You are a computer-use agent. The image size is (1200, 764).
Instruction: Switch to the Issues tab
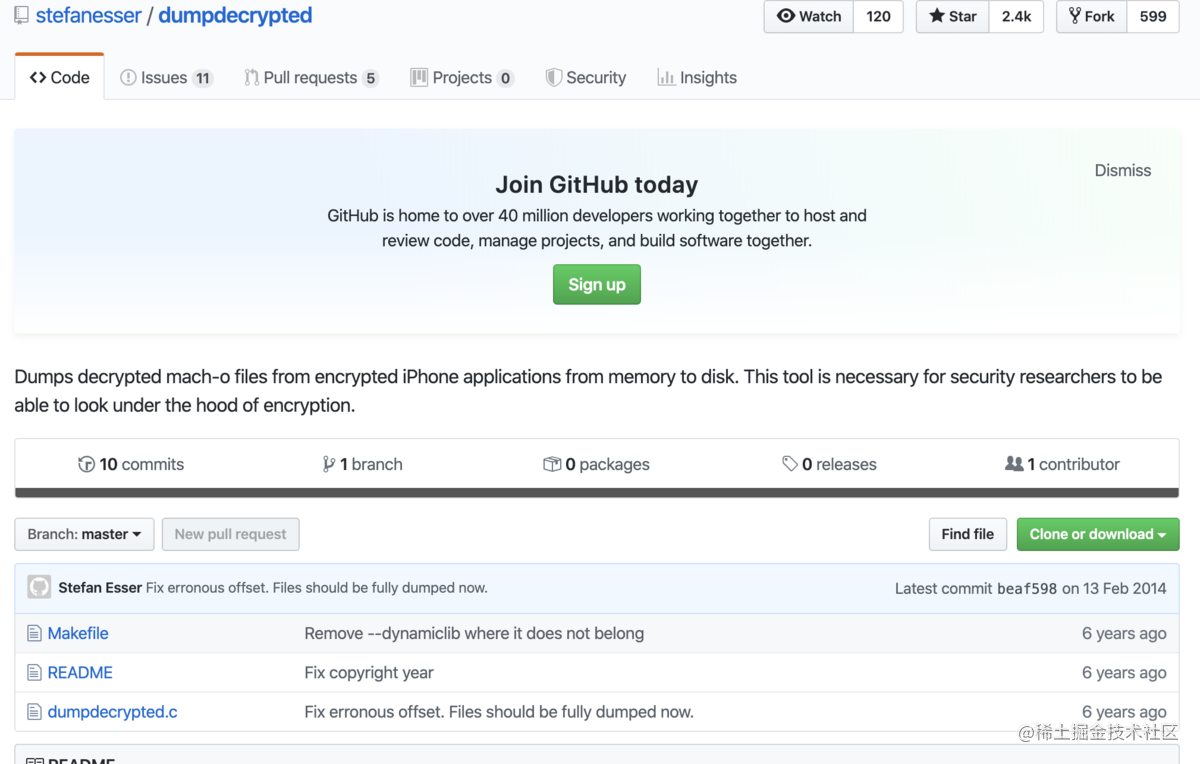pyautogui.click(x=167, y=77)
